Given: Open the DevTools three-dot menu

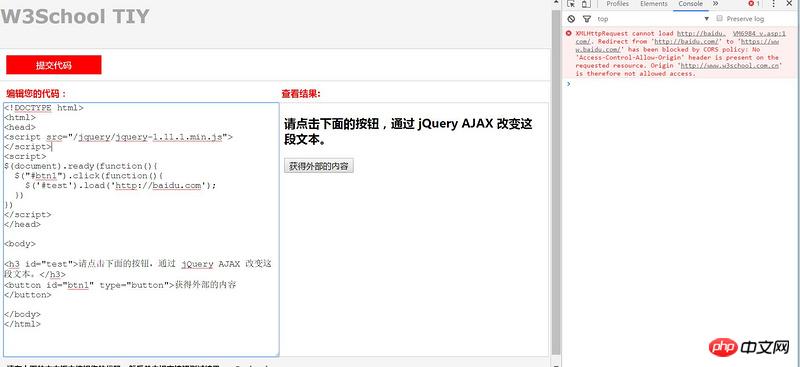Looking at the screenshot, I should point(773,4).
